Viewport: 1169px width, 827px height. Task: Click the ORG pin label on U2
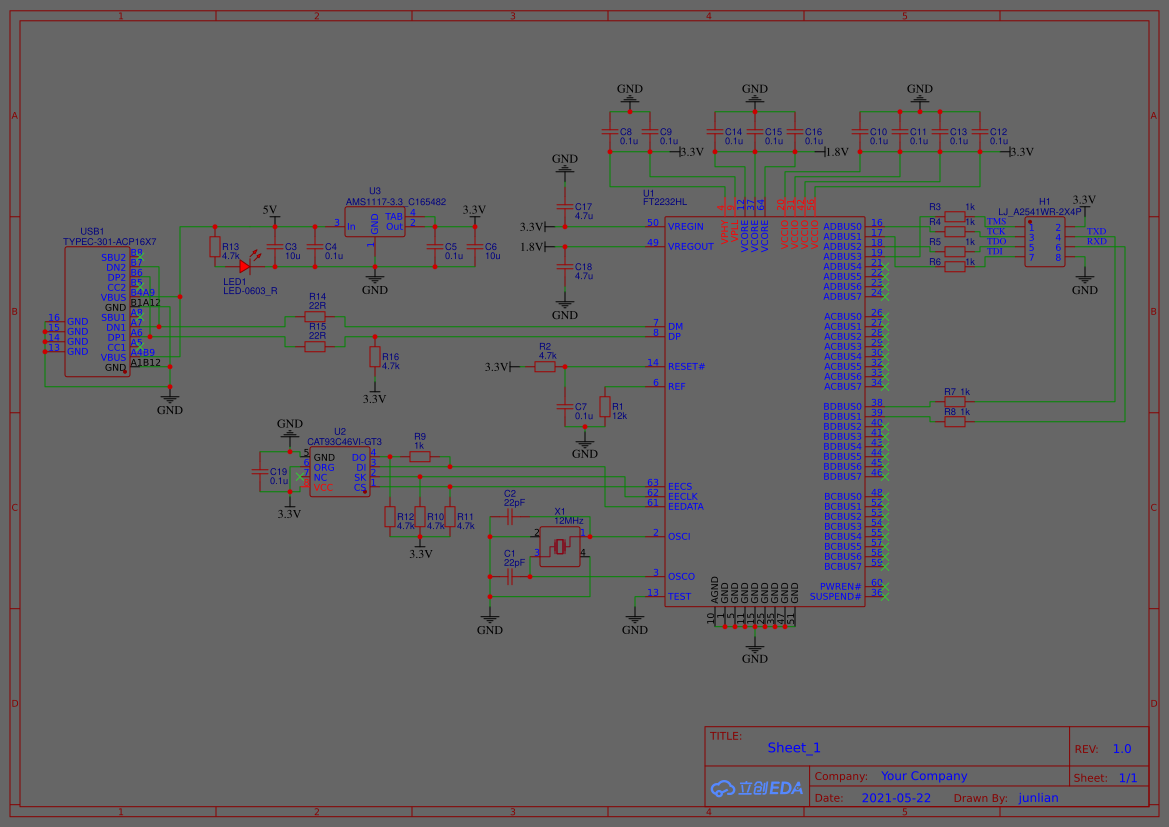[324, 468]
